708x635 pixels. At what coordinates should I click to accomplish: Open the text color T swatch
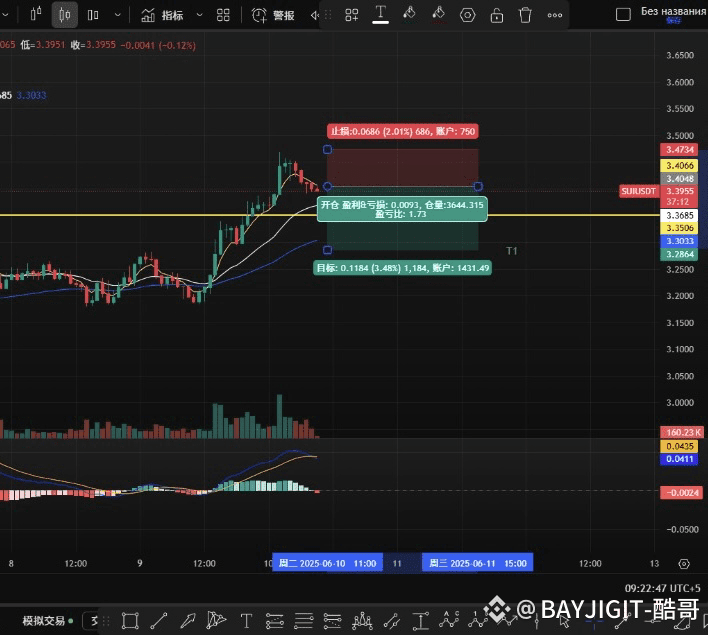click(381, 14)
